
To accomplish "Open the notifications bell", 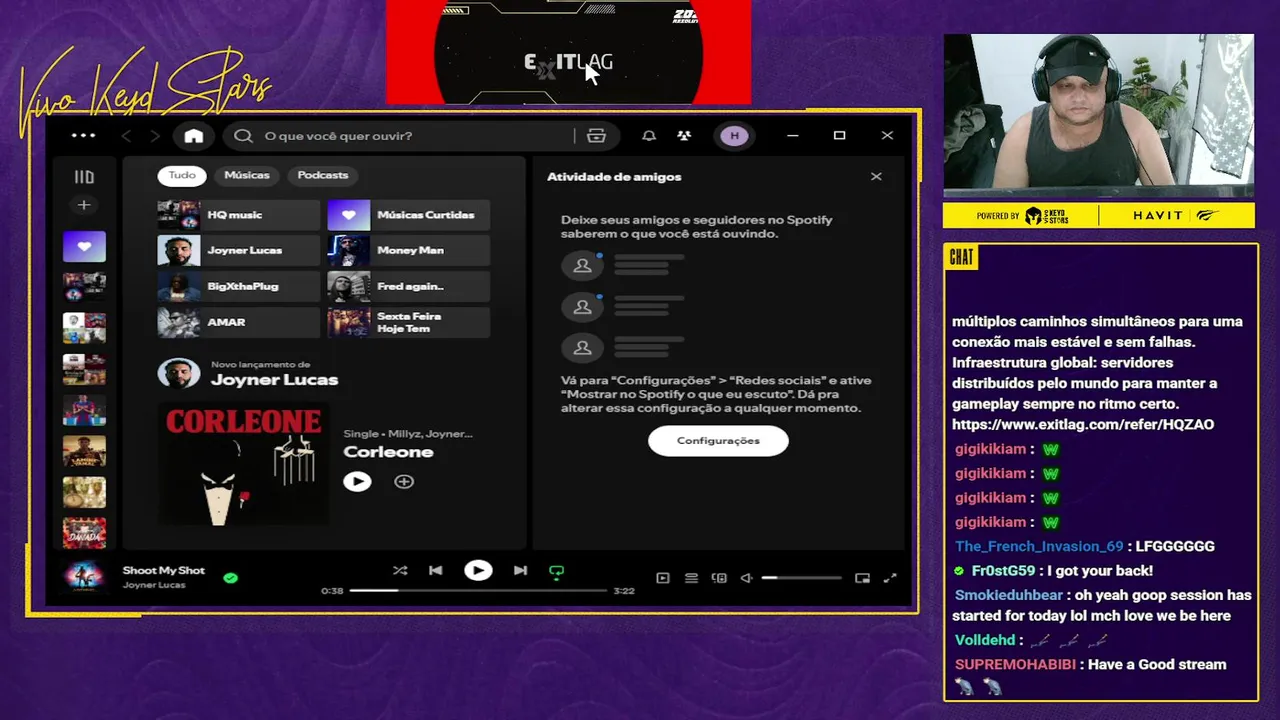I will tap(649, 136).
